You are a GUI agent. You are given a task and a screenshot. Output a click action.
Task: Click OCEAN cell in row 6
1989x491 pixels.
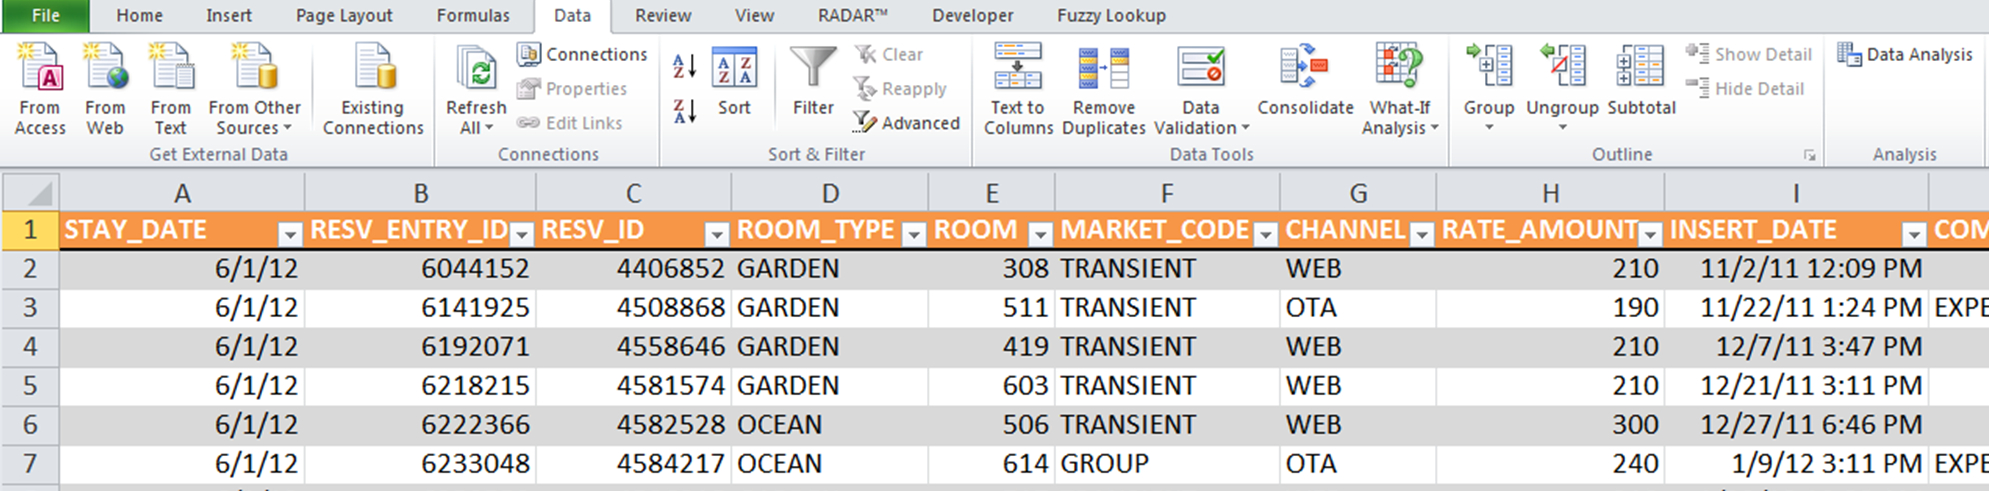pos(830,424)
